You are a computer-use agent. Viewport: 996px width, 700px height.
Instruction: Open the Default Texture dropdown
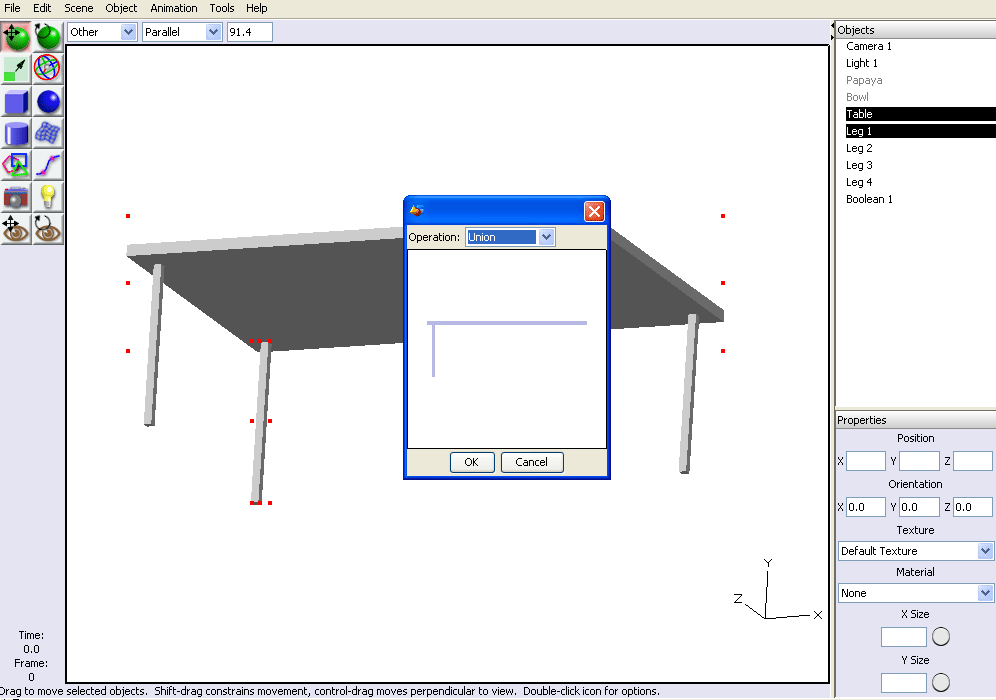tap(915, 551)
